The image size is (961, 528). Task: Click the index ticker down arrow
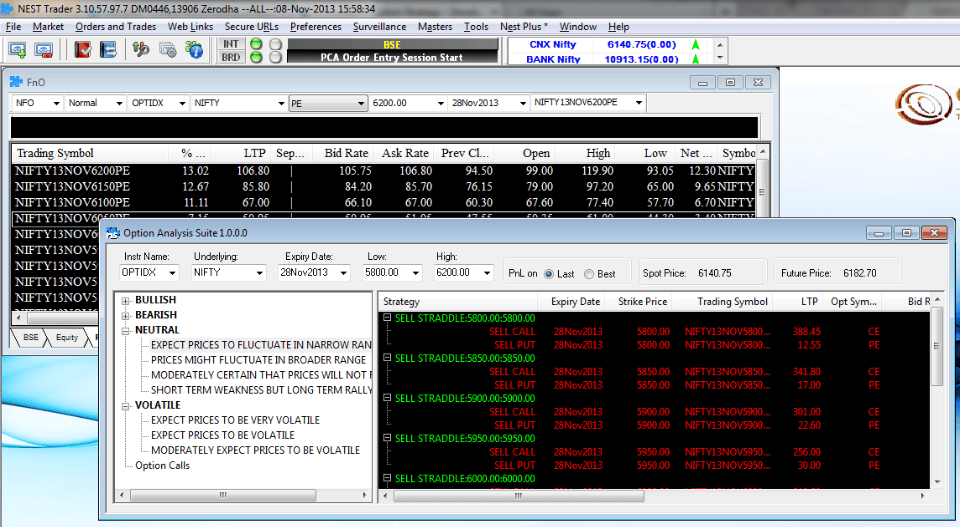point(720,58)
